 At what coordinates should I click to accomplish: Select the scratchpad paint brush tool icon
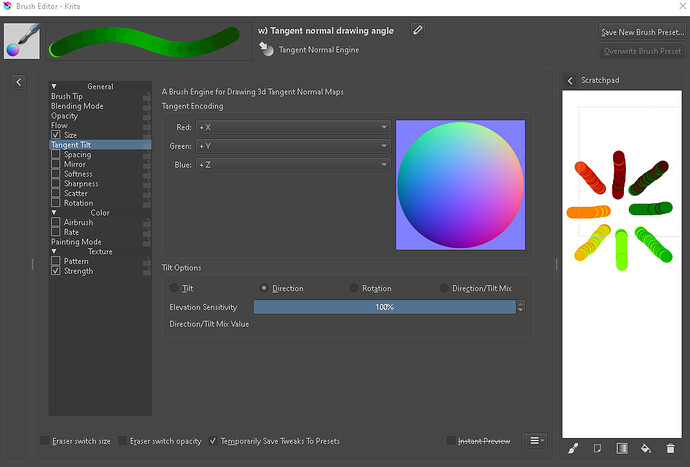[573, 448]
